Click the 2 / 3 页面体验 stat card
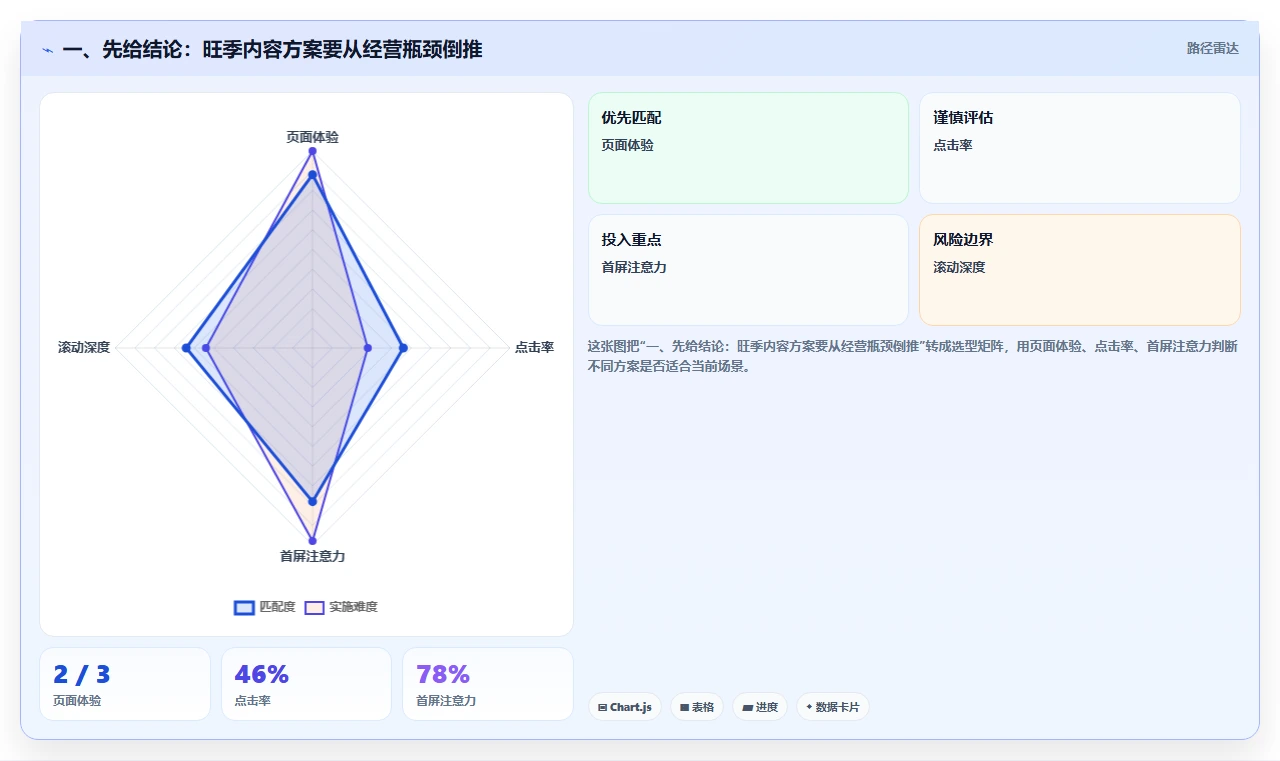The width and height of the screenshot is (1280, 761). tap(125, 684)
